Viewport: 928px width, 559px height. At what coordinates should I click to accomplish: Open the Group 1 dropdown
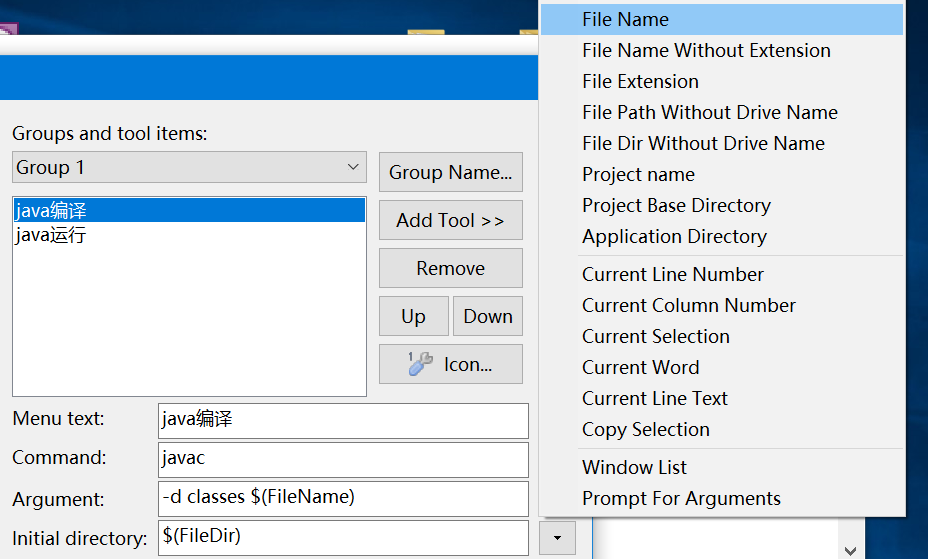190,167
